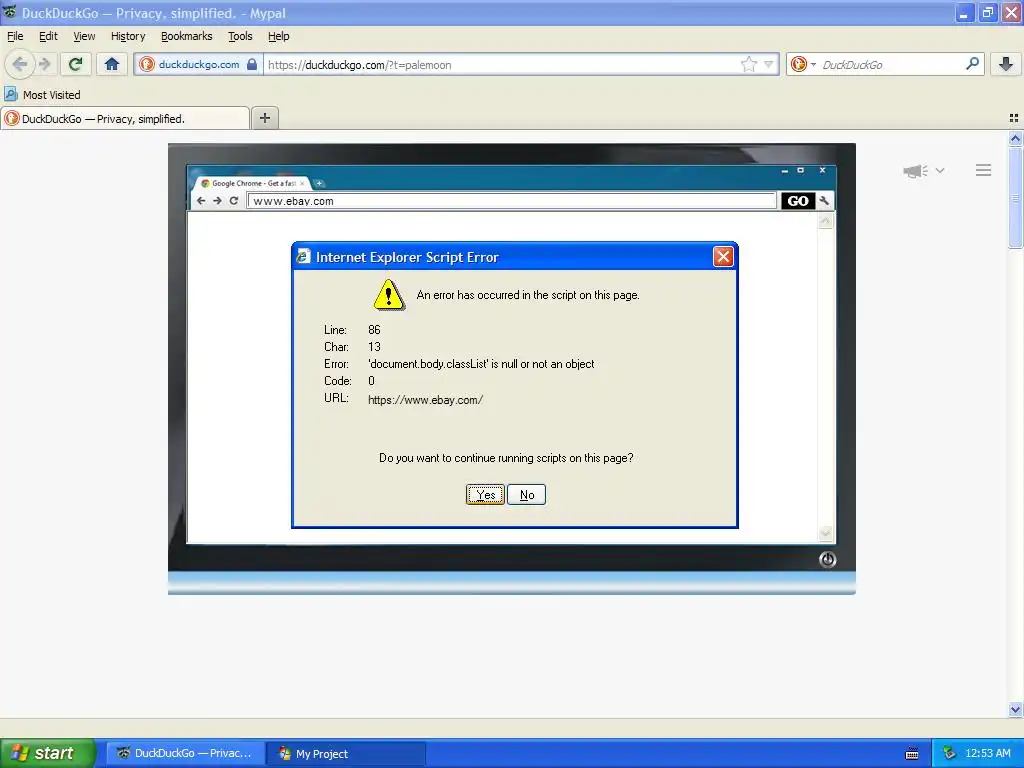
Task: Click the Mypal vertical scrollbar thumb
Action: 1015,197
